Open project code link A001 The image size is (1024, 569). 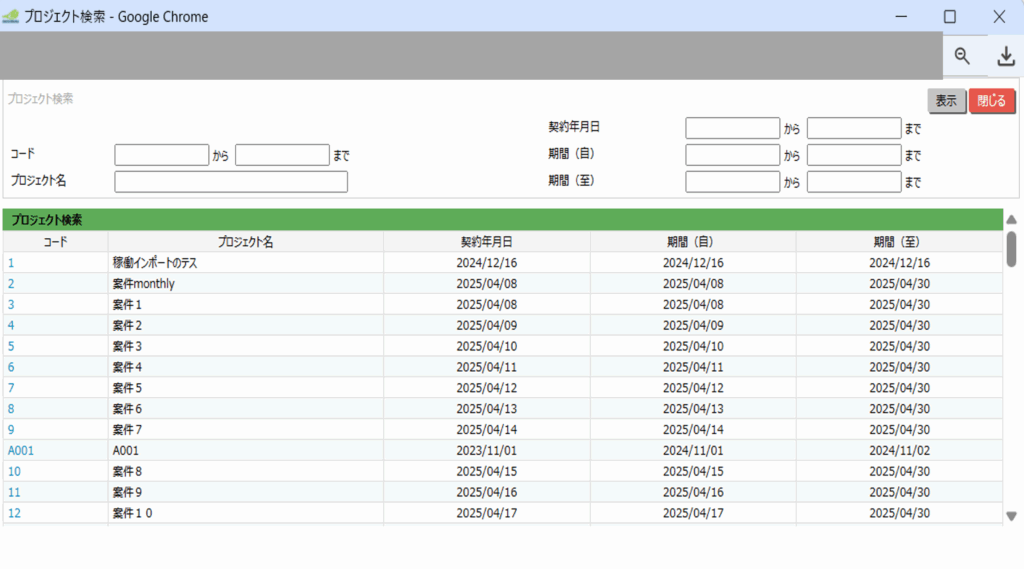point(21,451)
